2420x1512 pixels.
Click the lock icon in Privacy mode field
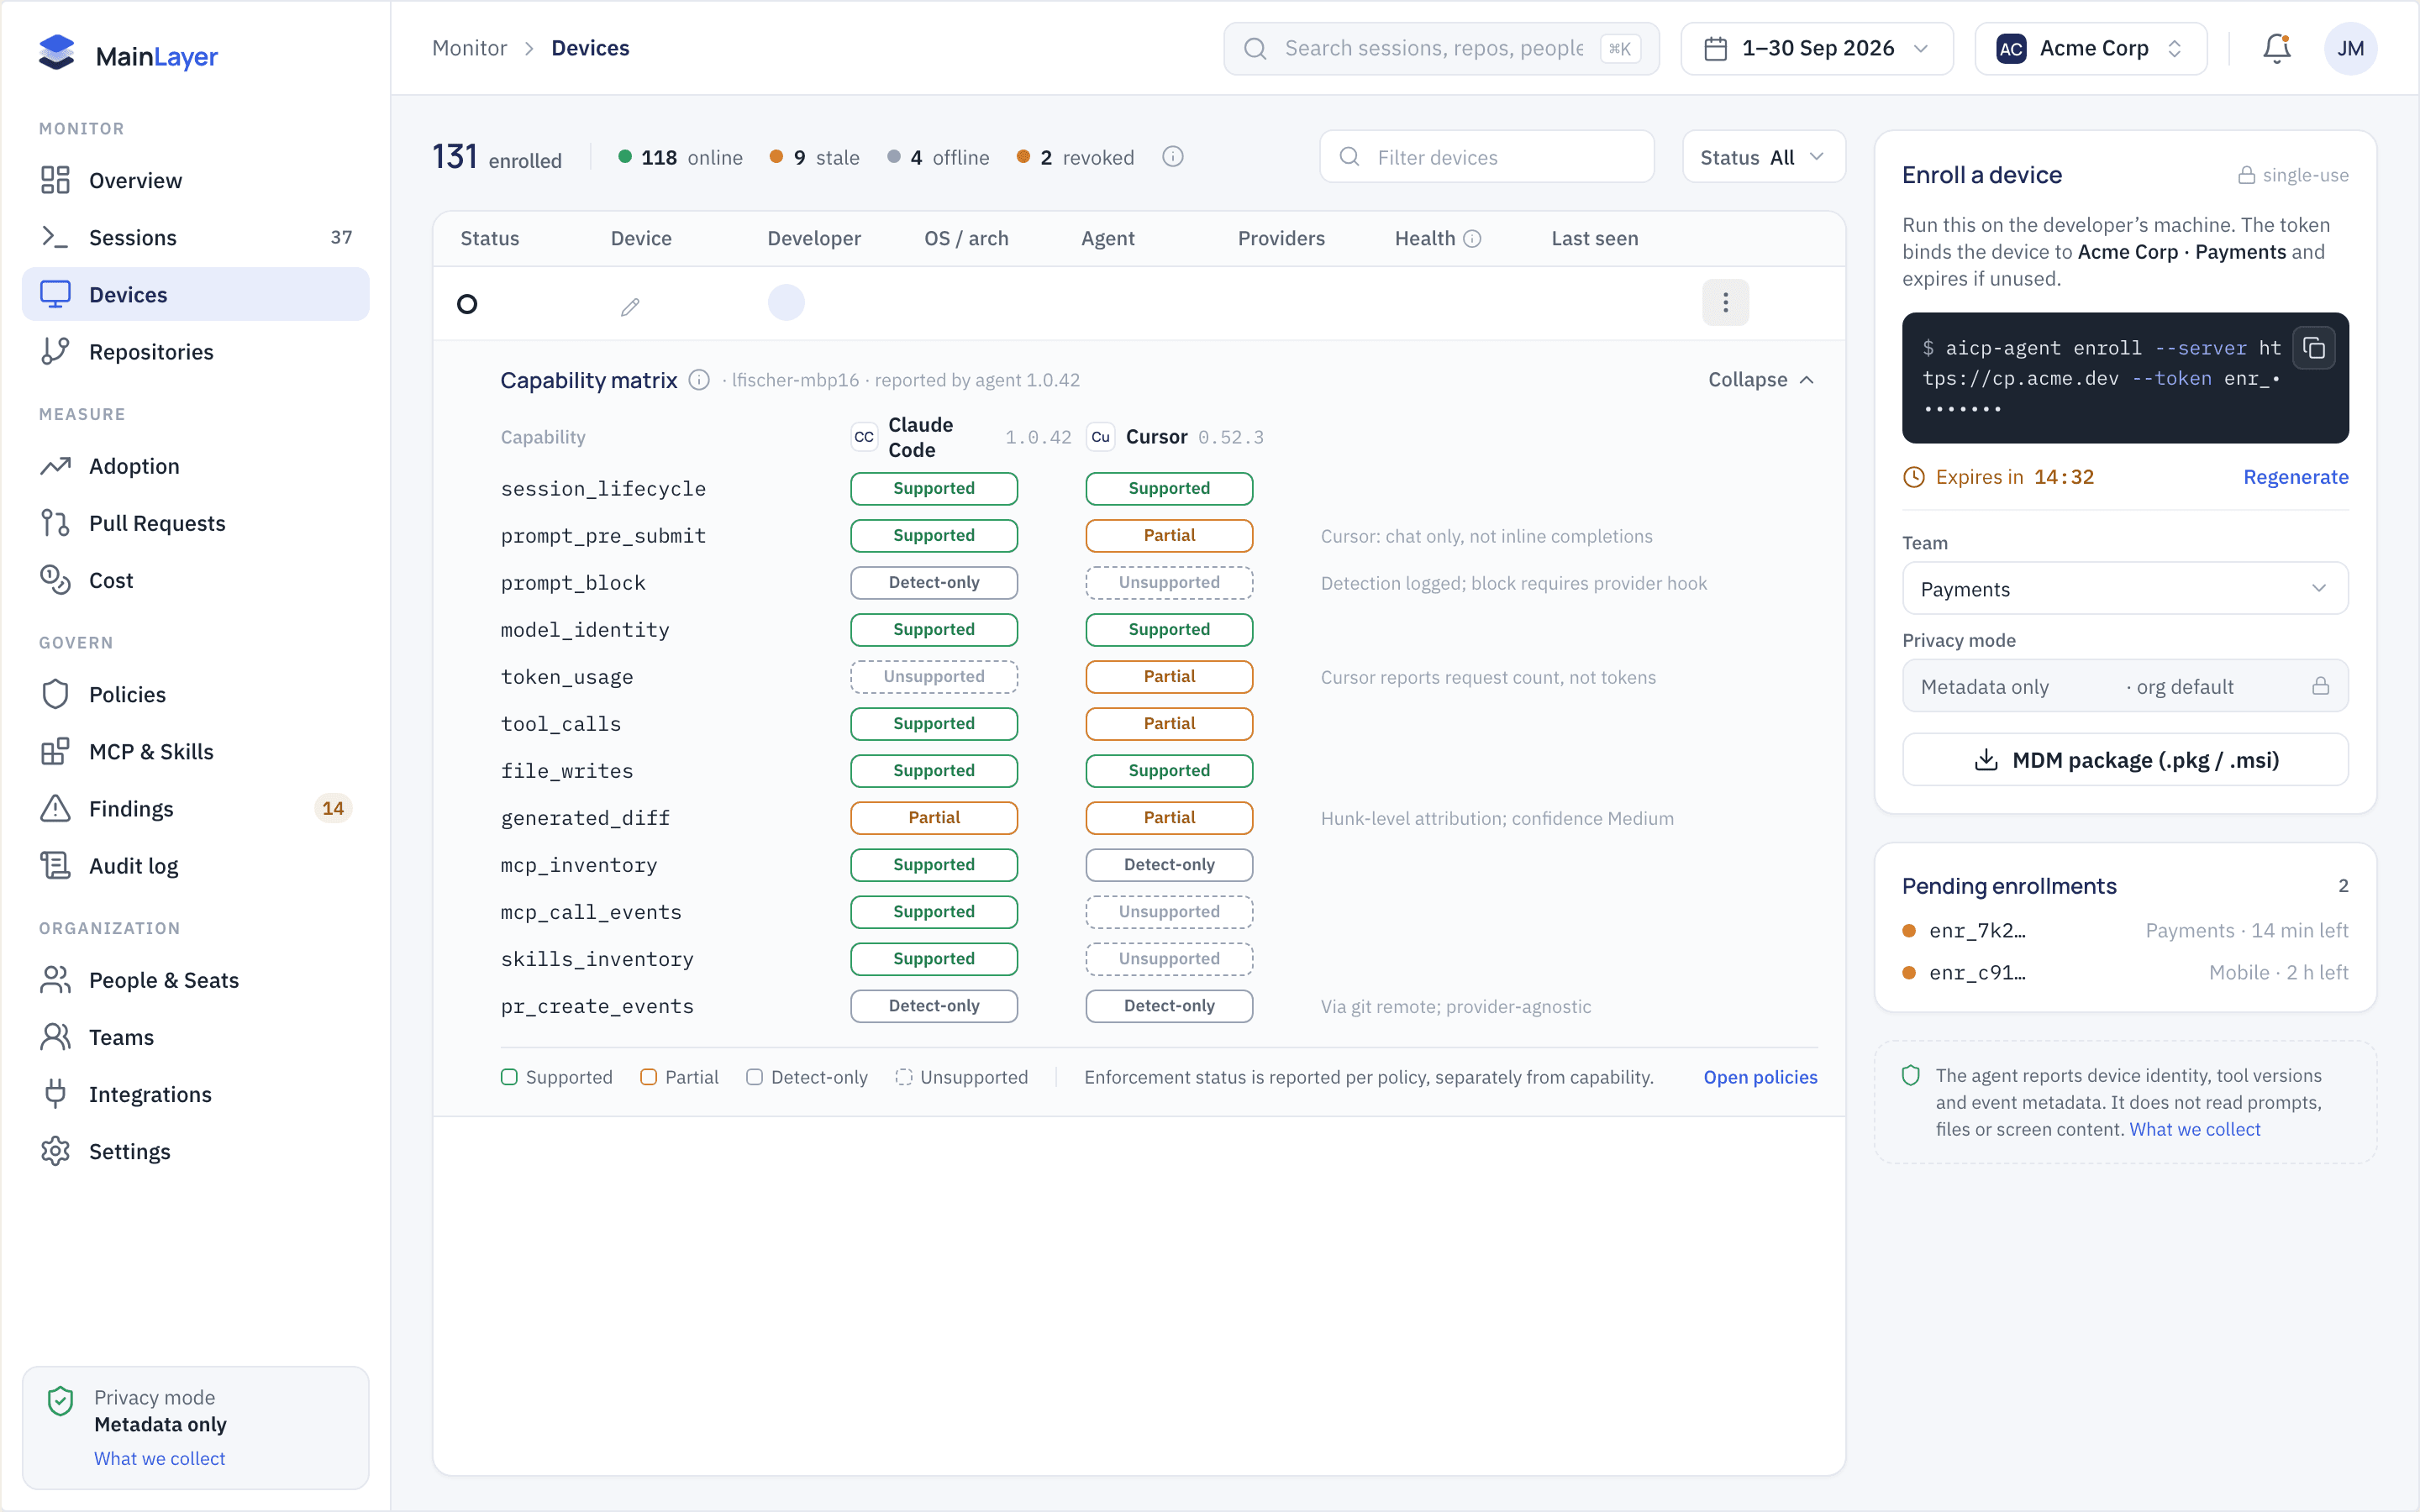(x=2320, y=686)
